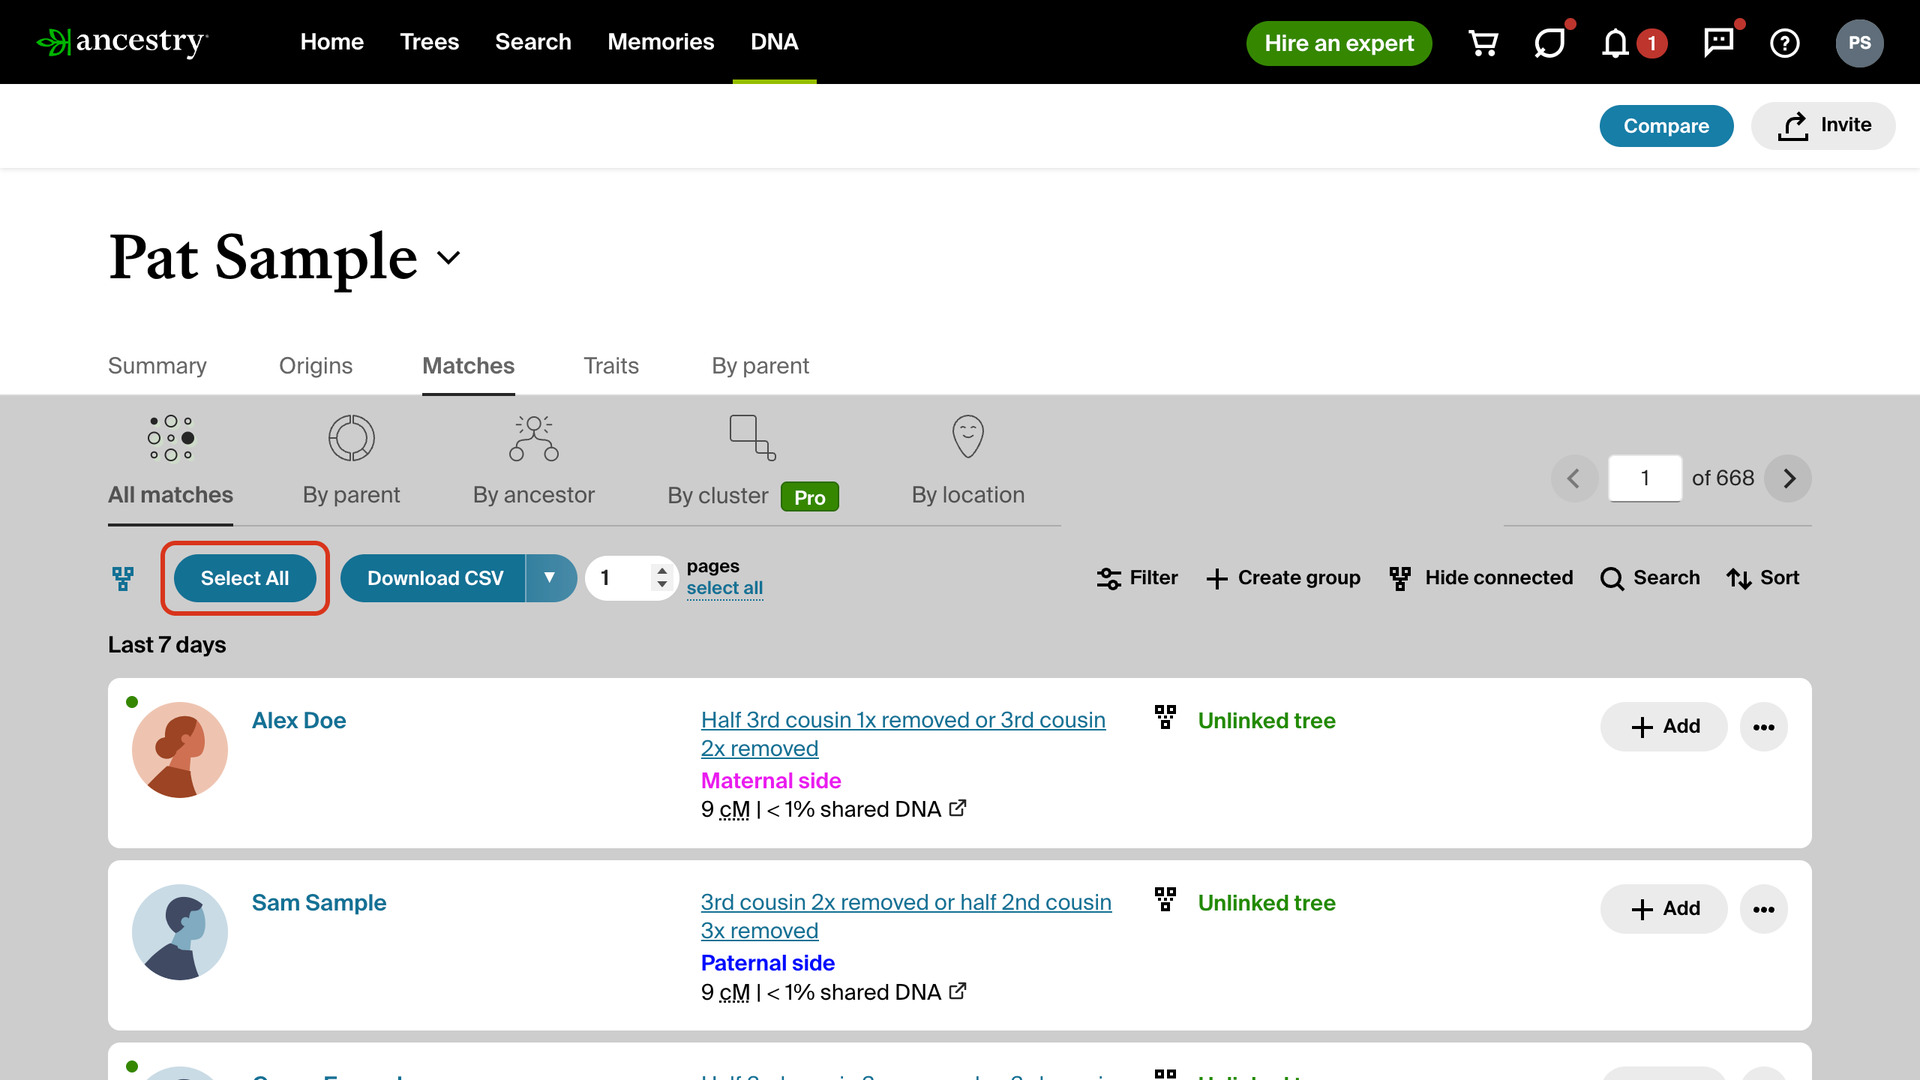Image resolution: width=1920 pixels, height=1080 pixels.
Task: Click the Invite button
Action: pos(1823,126)
